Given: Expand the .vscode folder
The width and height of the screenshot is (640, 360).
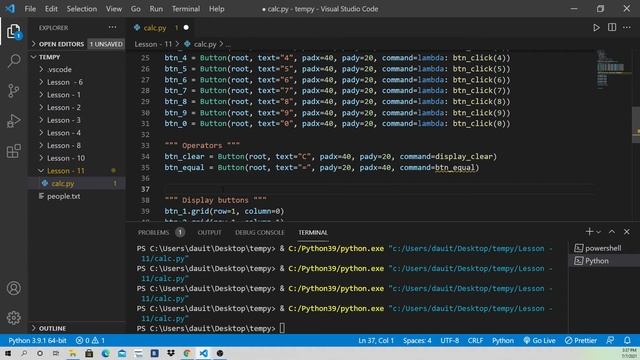Looking at the screenshot, I should point(41,69).
